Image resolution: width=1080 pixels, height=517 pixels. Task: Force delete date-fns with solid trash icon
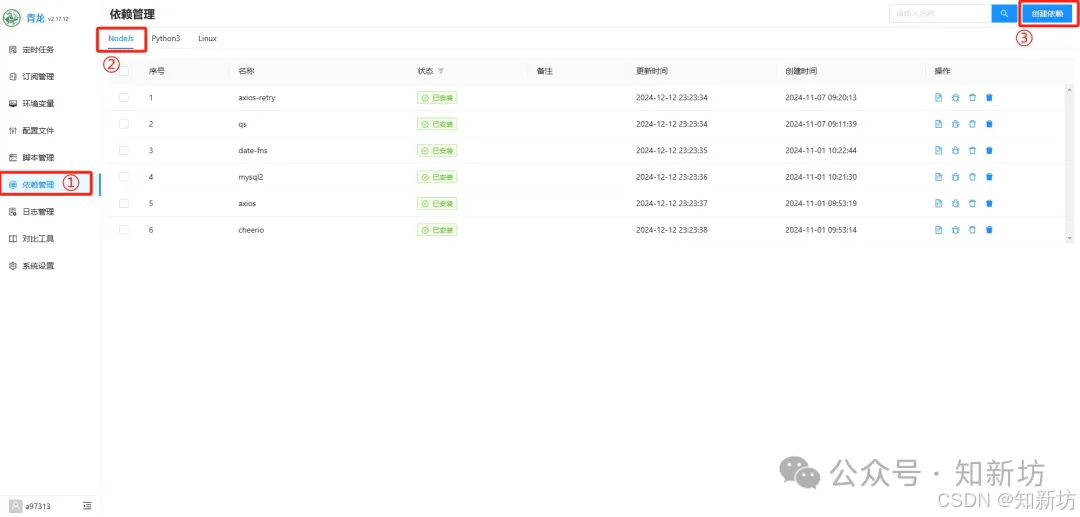(x=989, y=150)
